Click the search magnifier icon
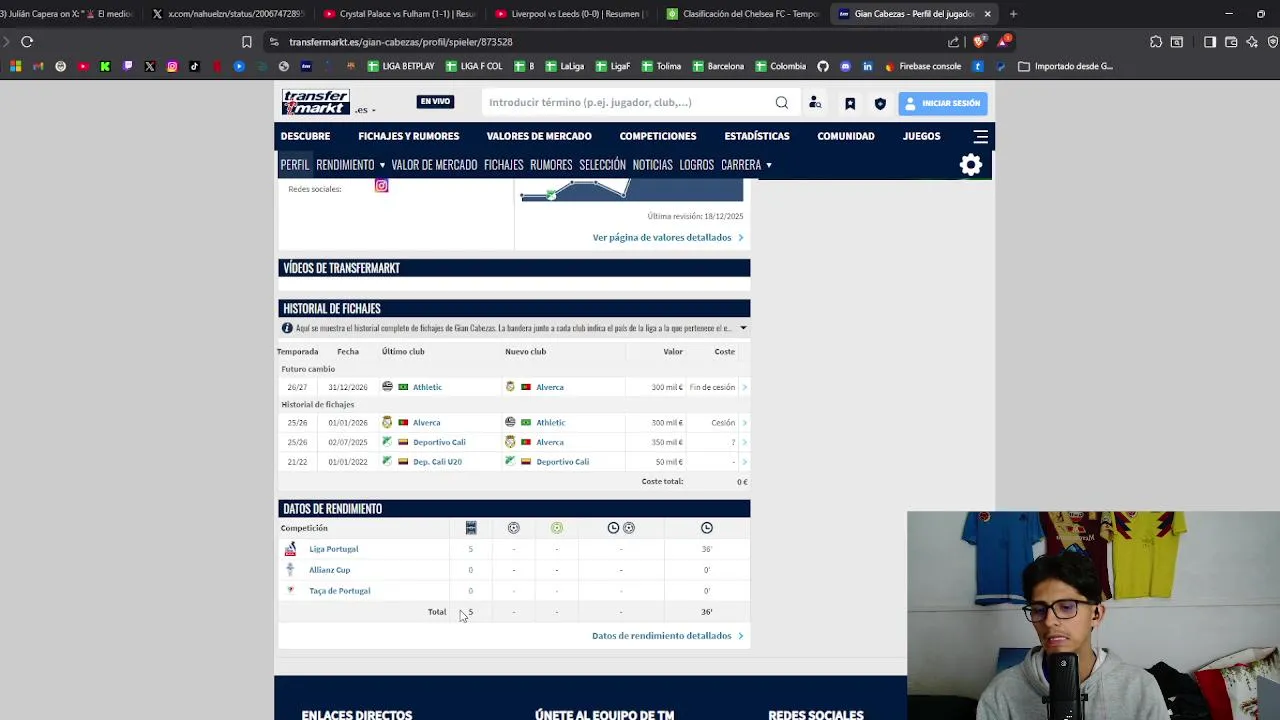 pos(782,102)
